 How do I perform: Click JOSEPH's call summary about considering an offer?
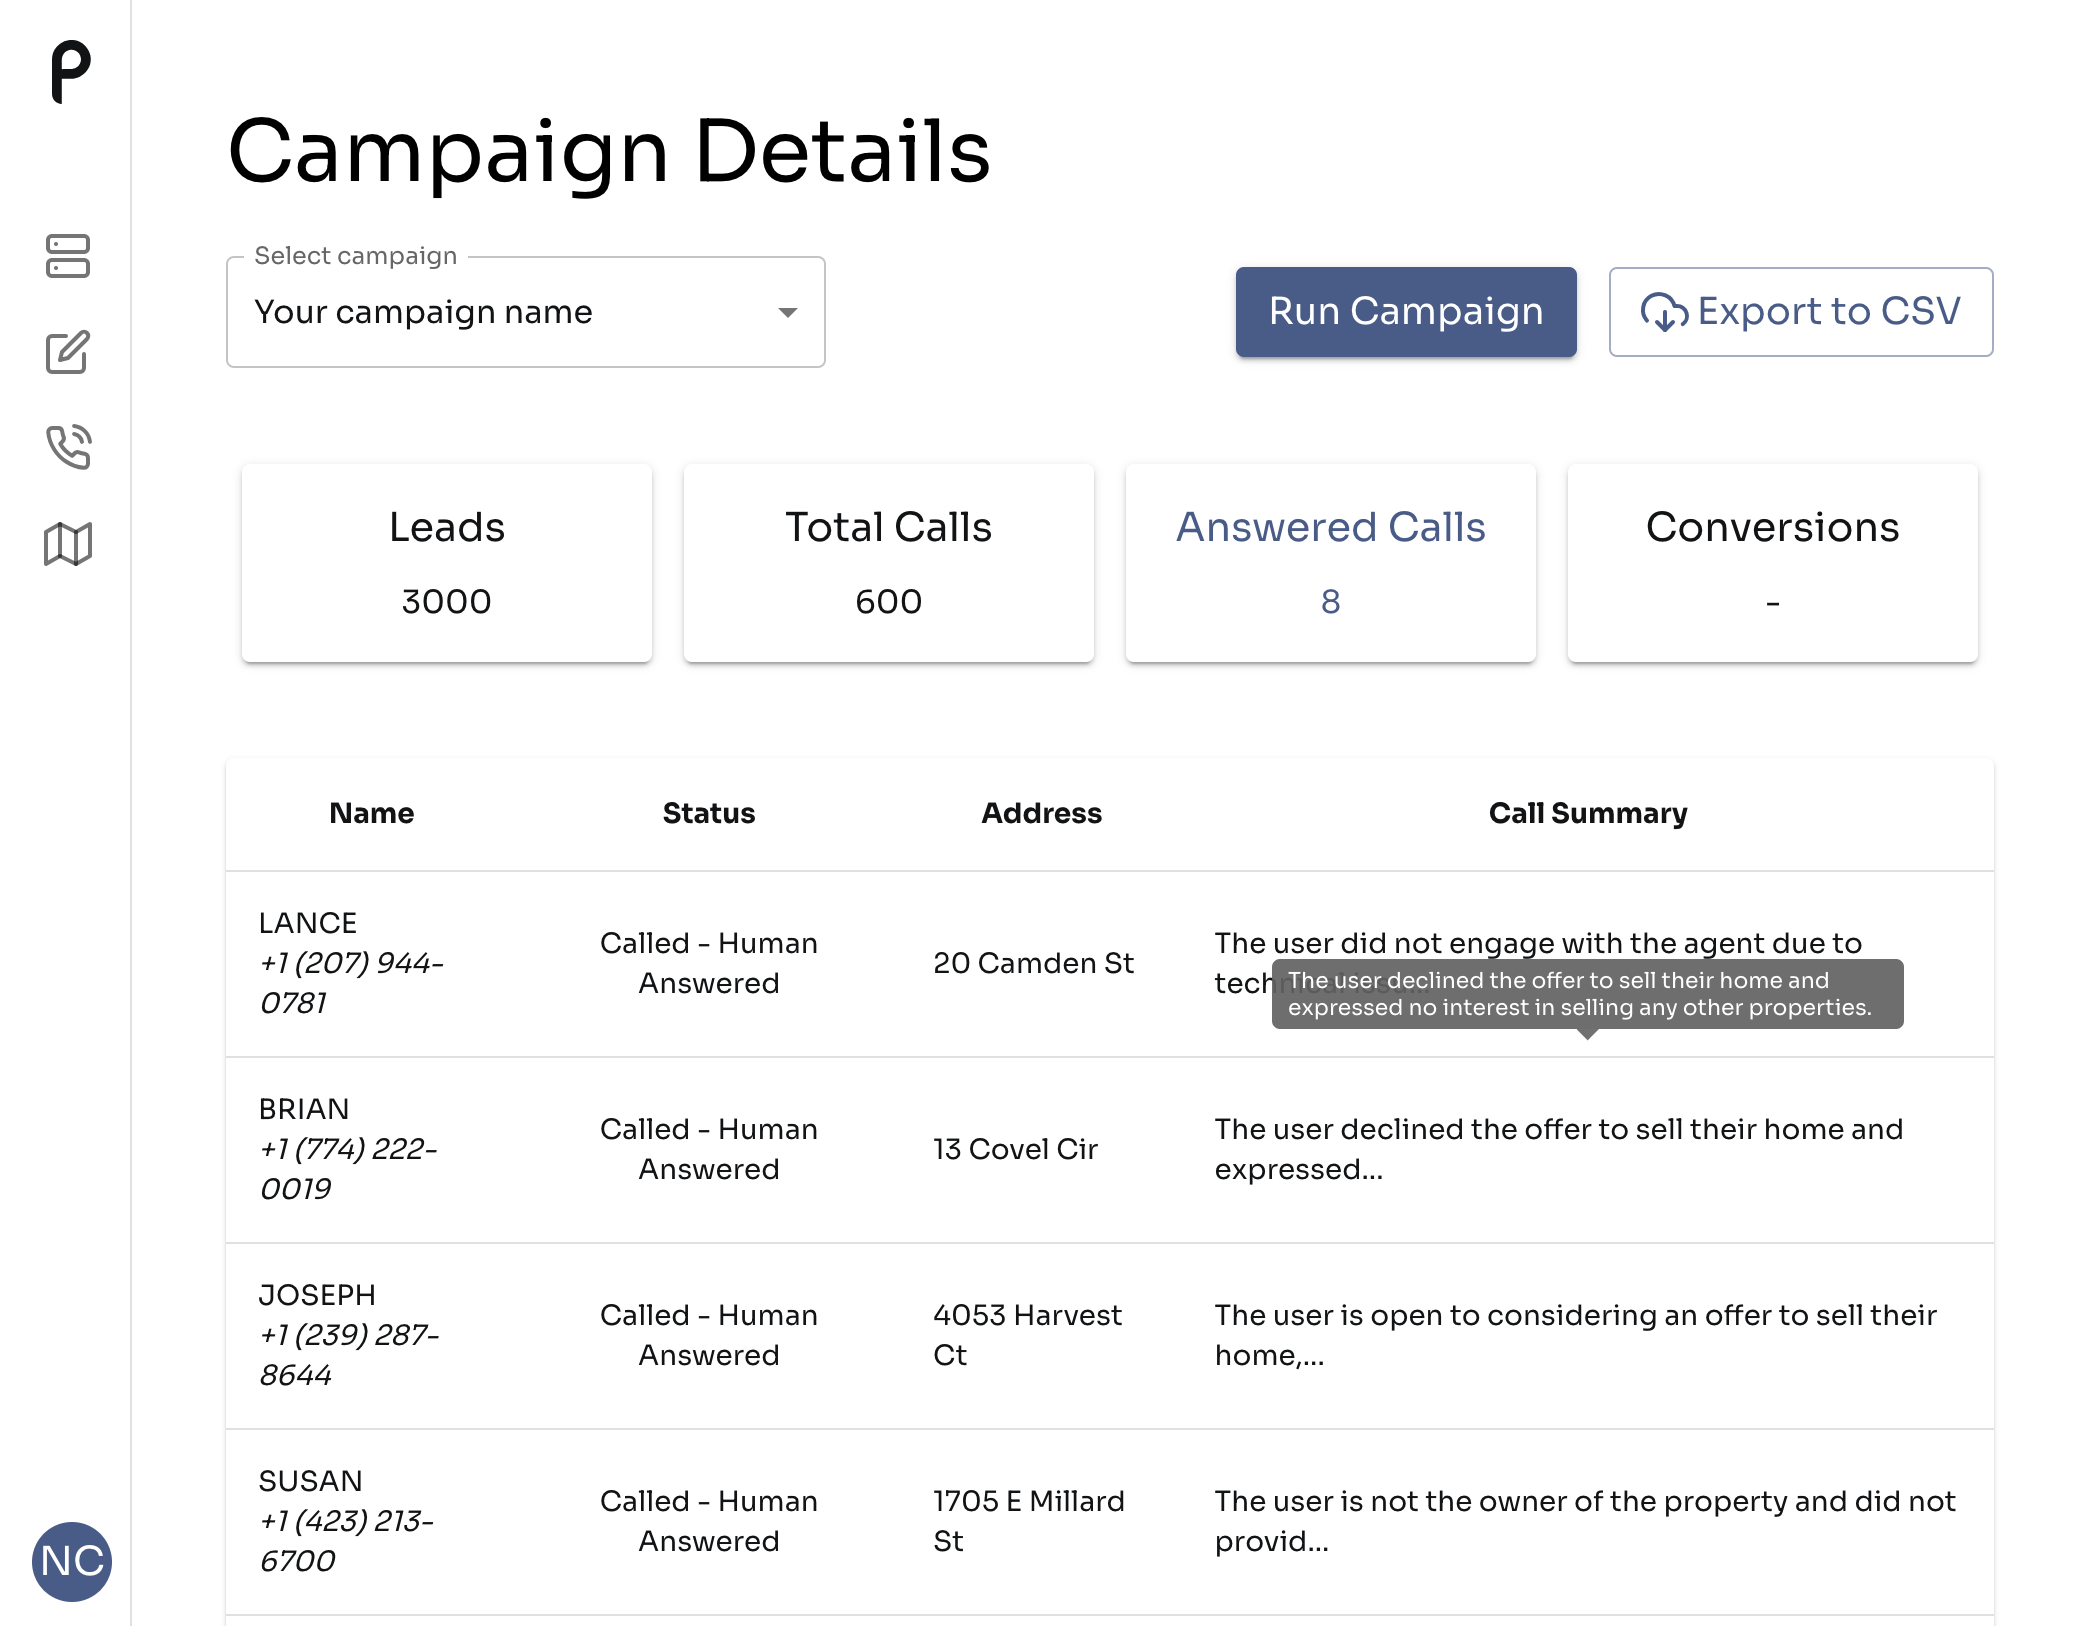click(1576, 1335)
